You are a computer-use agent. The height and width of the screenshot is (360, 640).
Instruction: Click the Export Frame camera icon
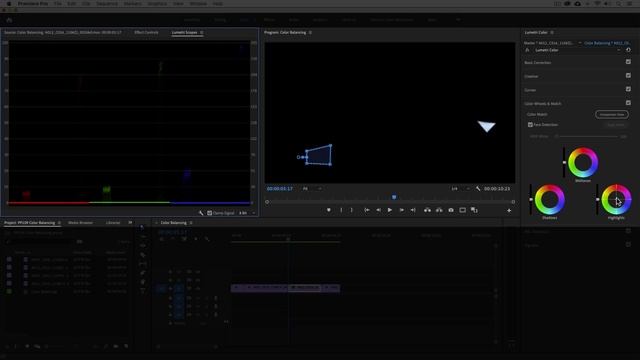click(x=451, y=210)
